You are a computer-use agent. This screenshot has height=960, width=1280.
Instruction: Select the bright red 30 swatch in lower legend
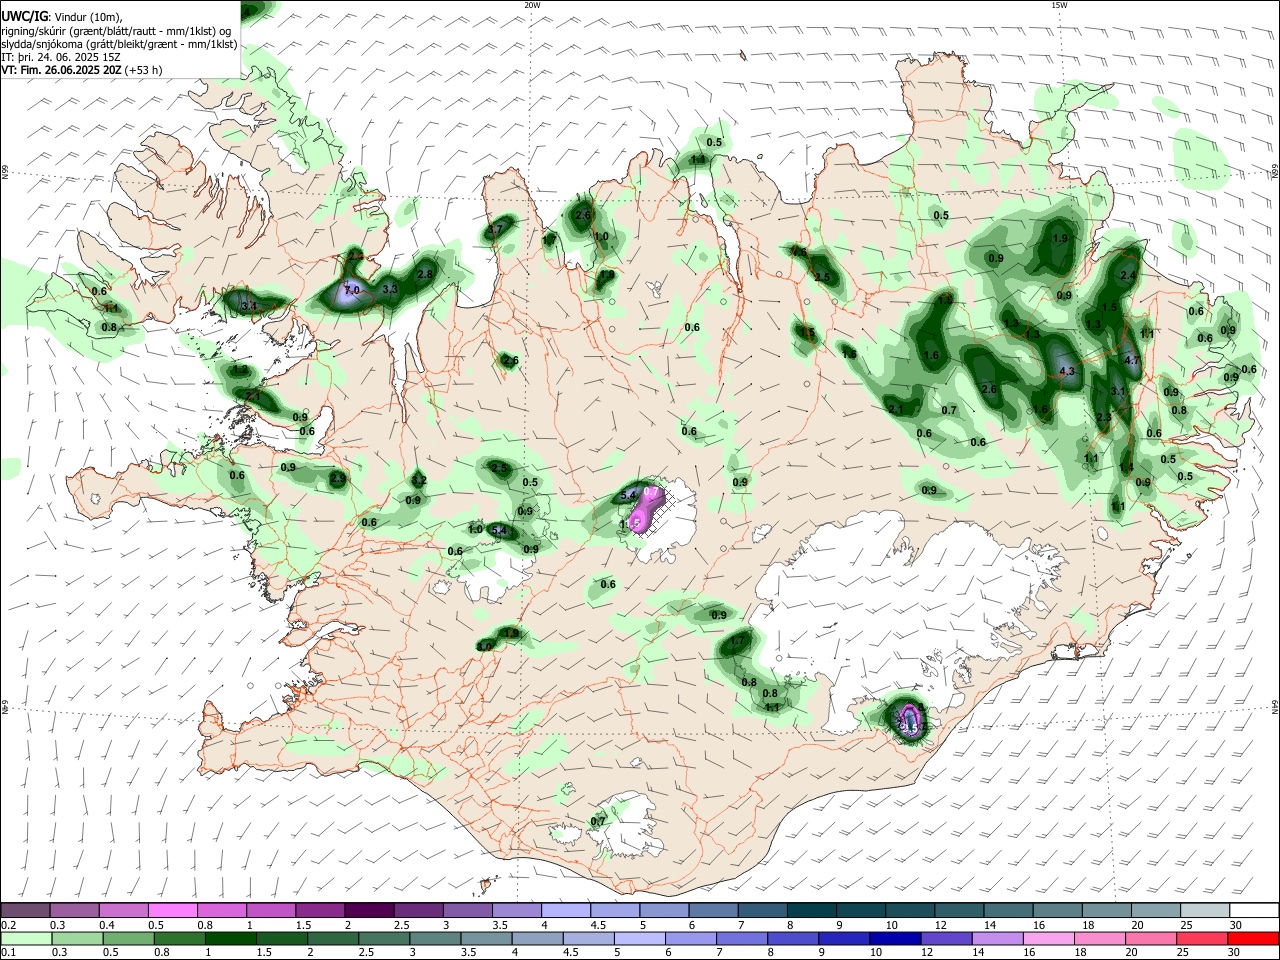pos(1252,938)
